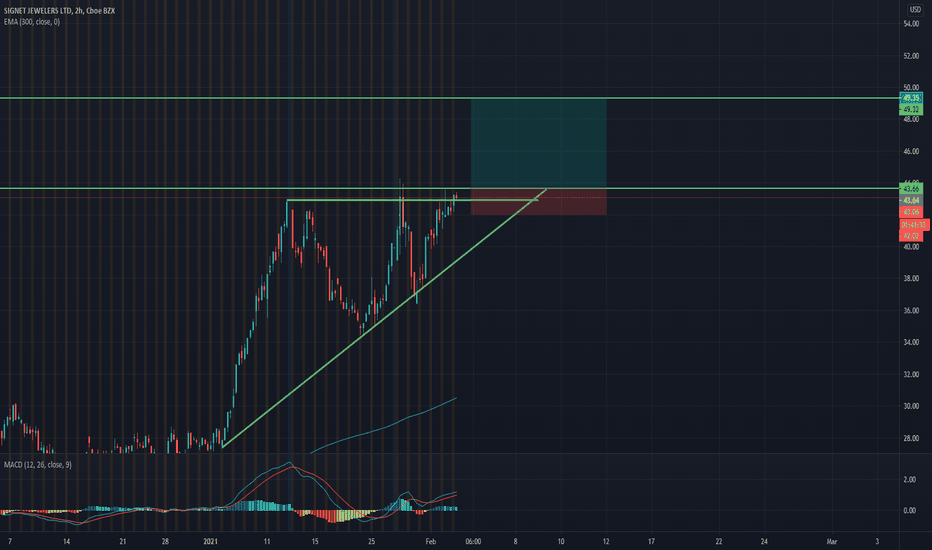Click the 43.64 gray price tag
Viewport: 932px width, 550px height.
pyautogui.click(x=911, y=200)
